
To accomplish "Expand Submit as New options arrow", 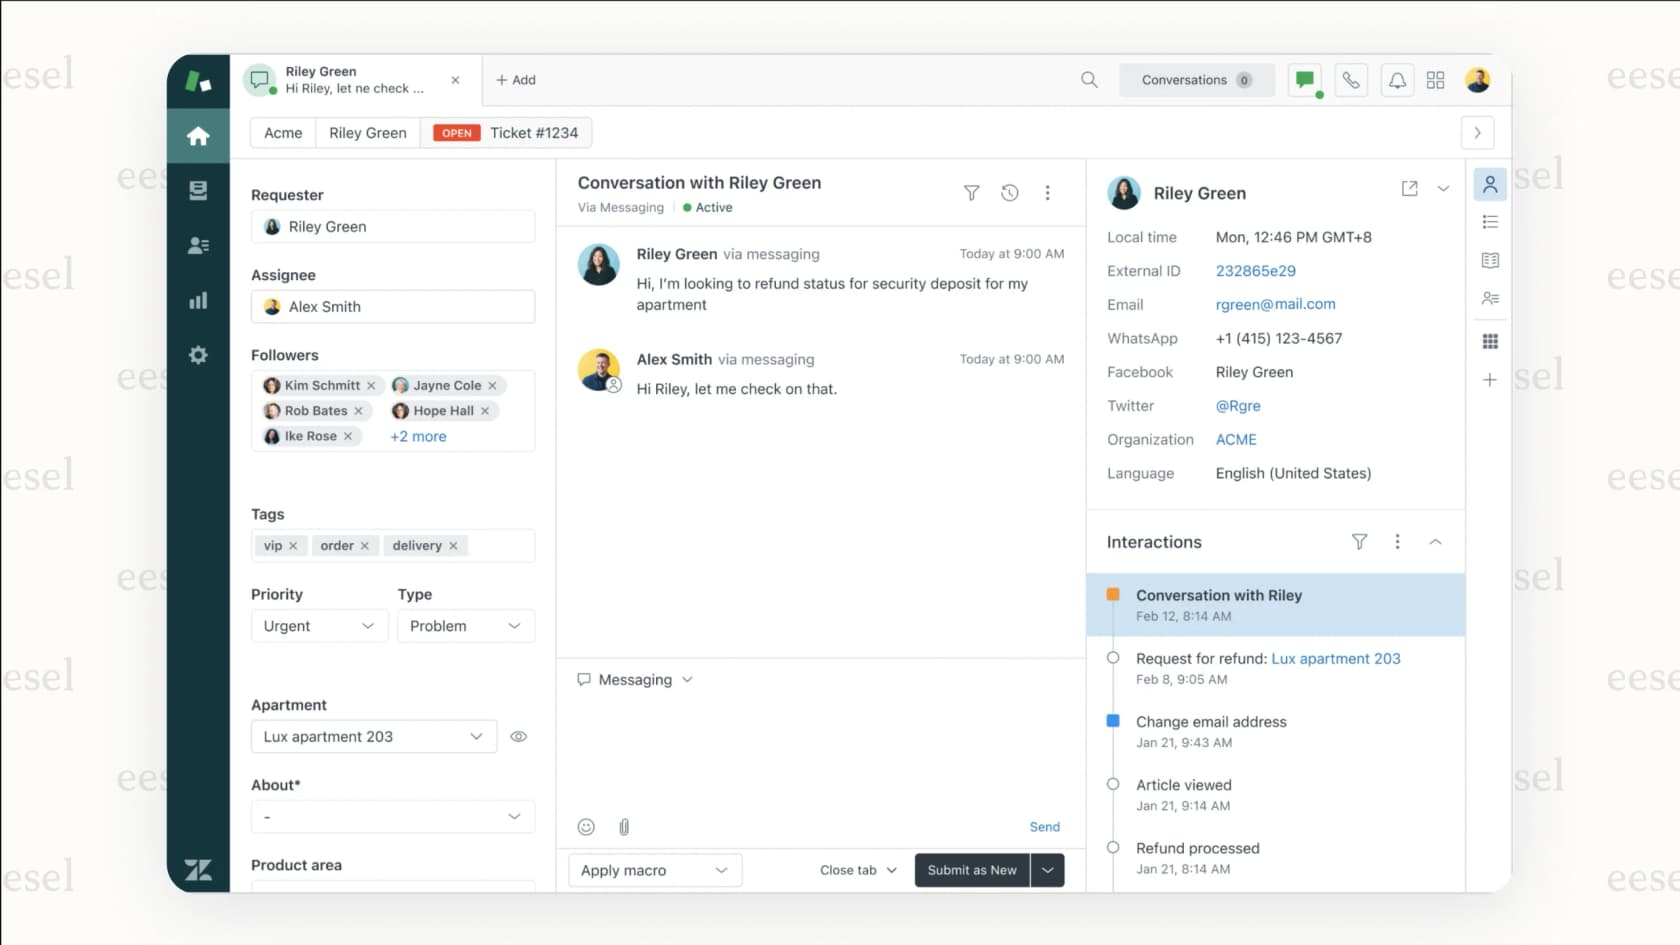I will point(1047,870).
